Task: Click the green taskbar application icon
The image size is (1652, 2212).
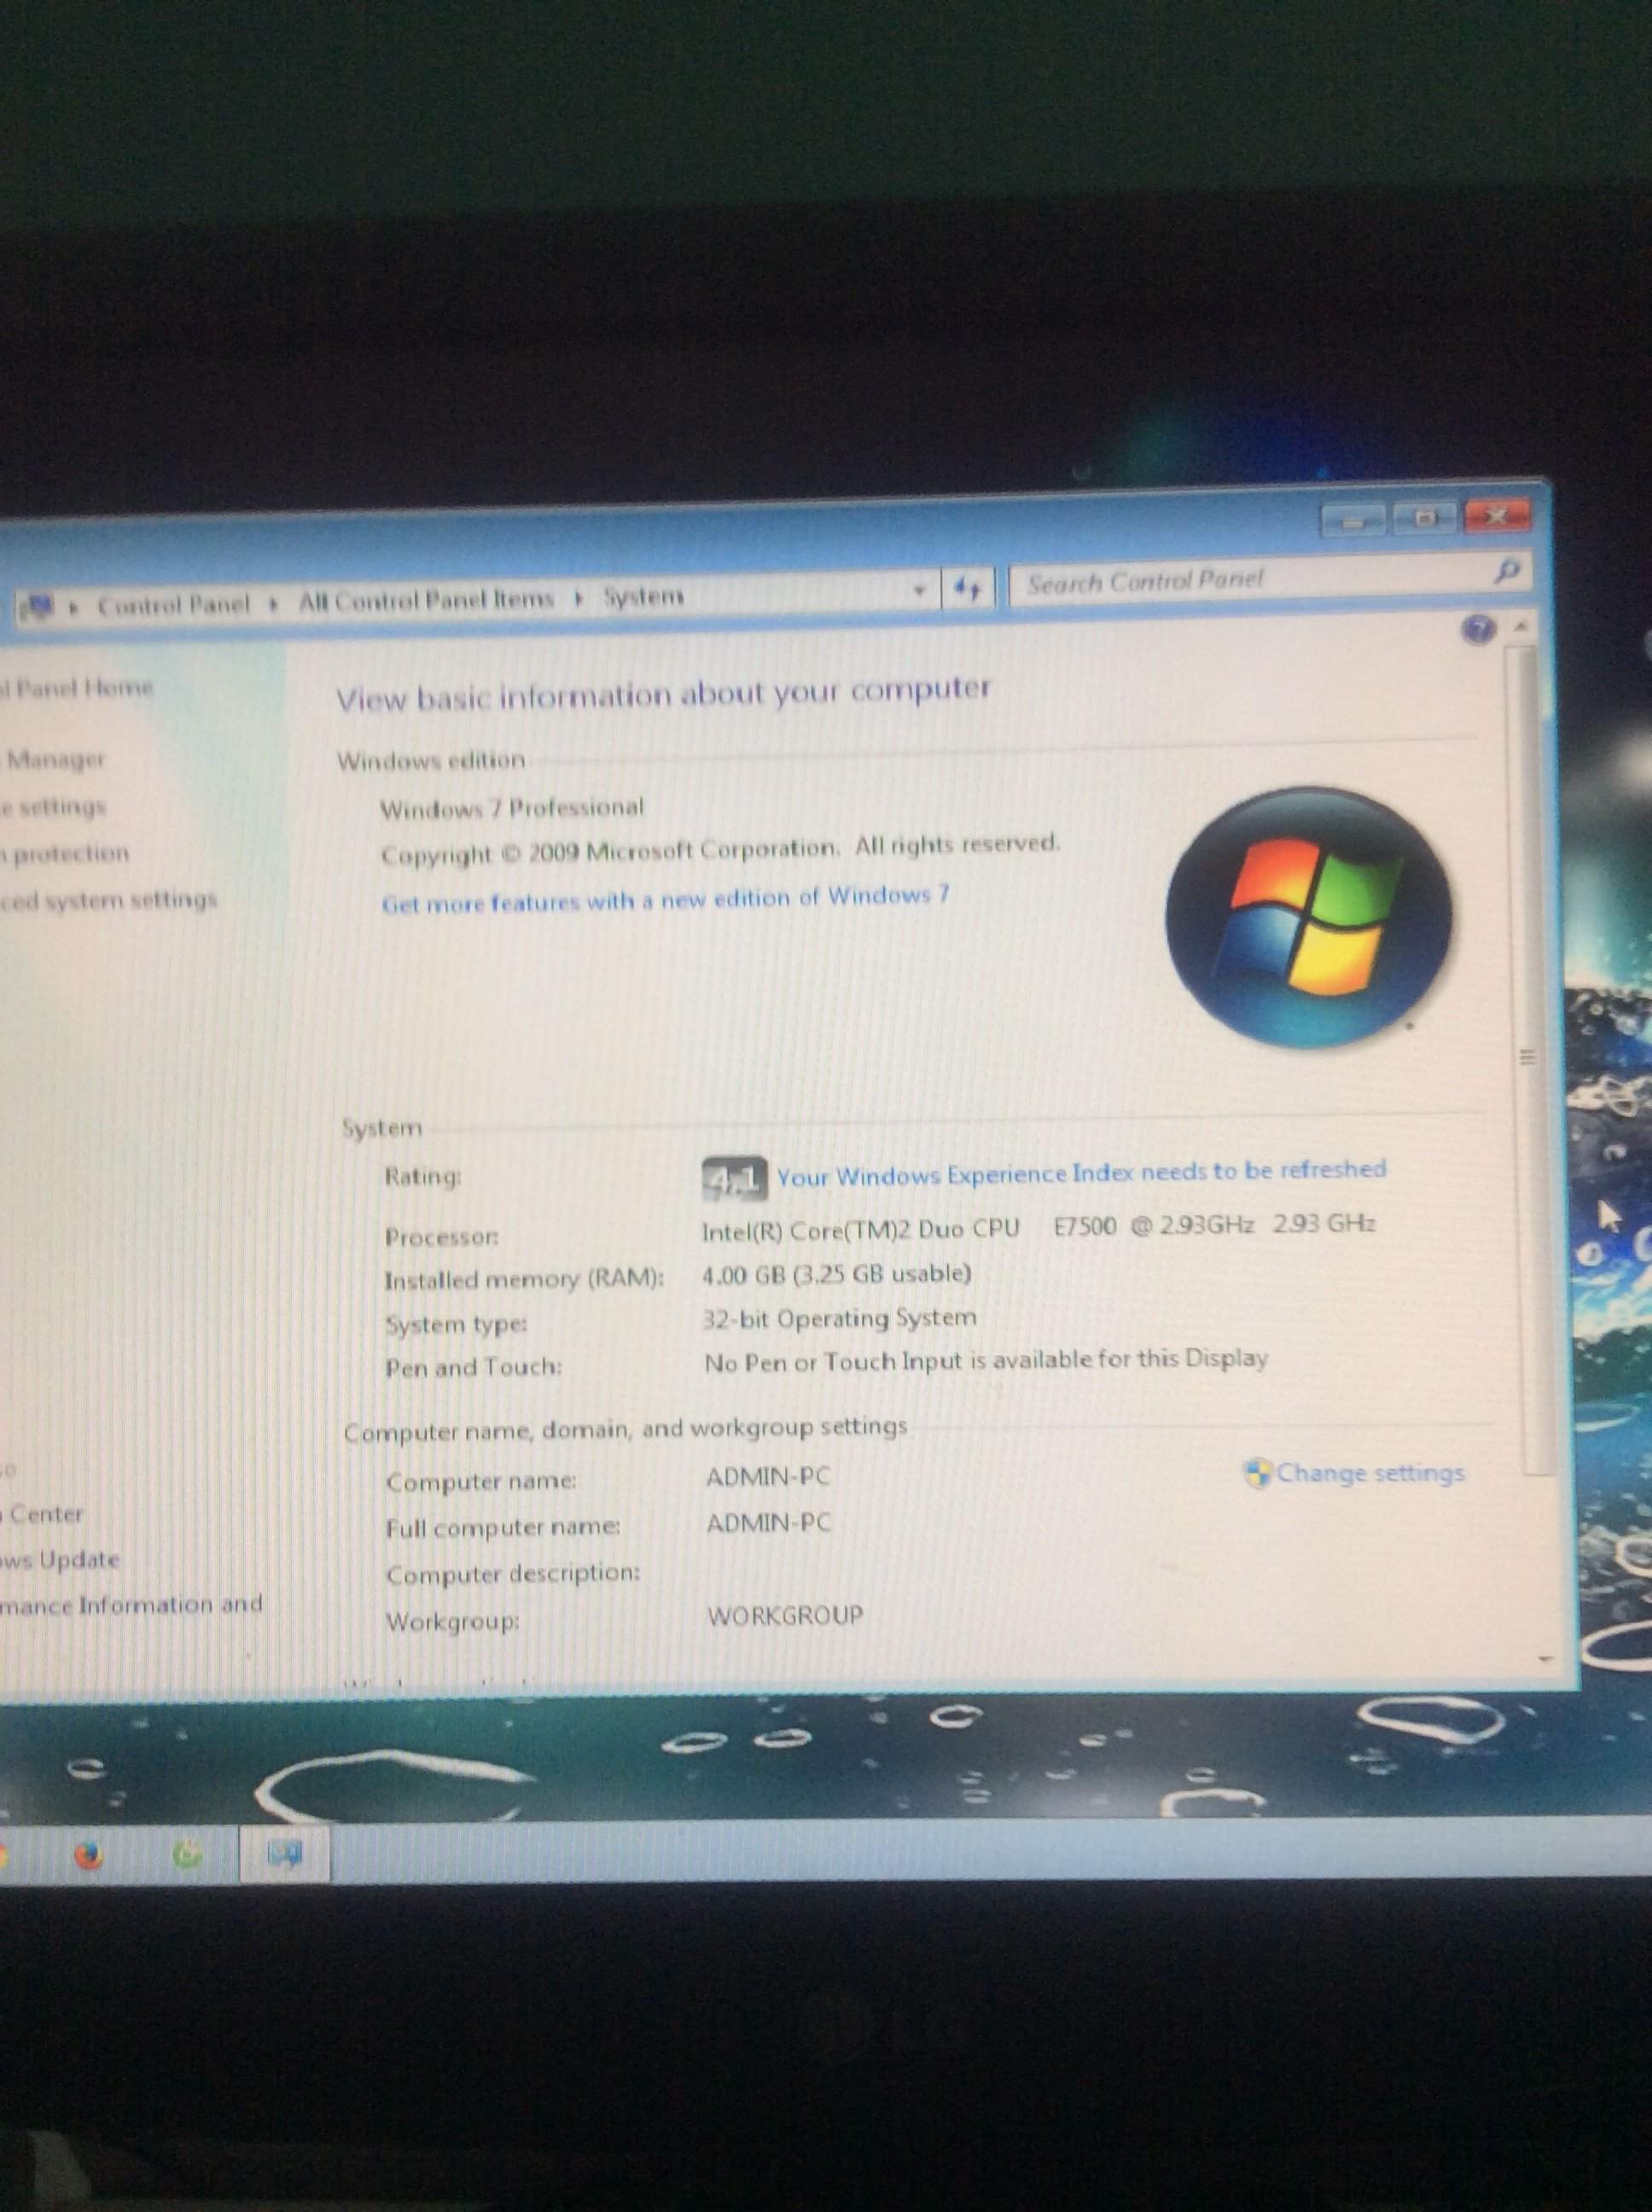Action: (x=187, y=1855)
